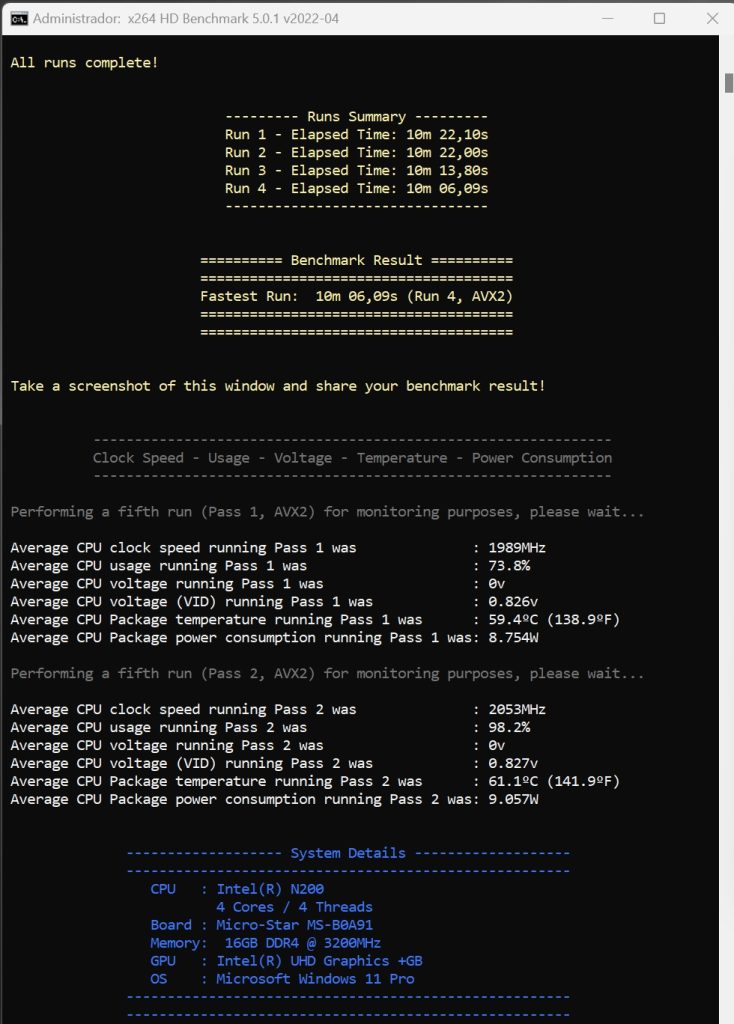Select the Run 3 elapsed time line
The width and height of the screenshot is (734, 1024).
point(357,170)
